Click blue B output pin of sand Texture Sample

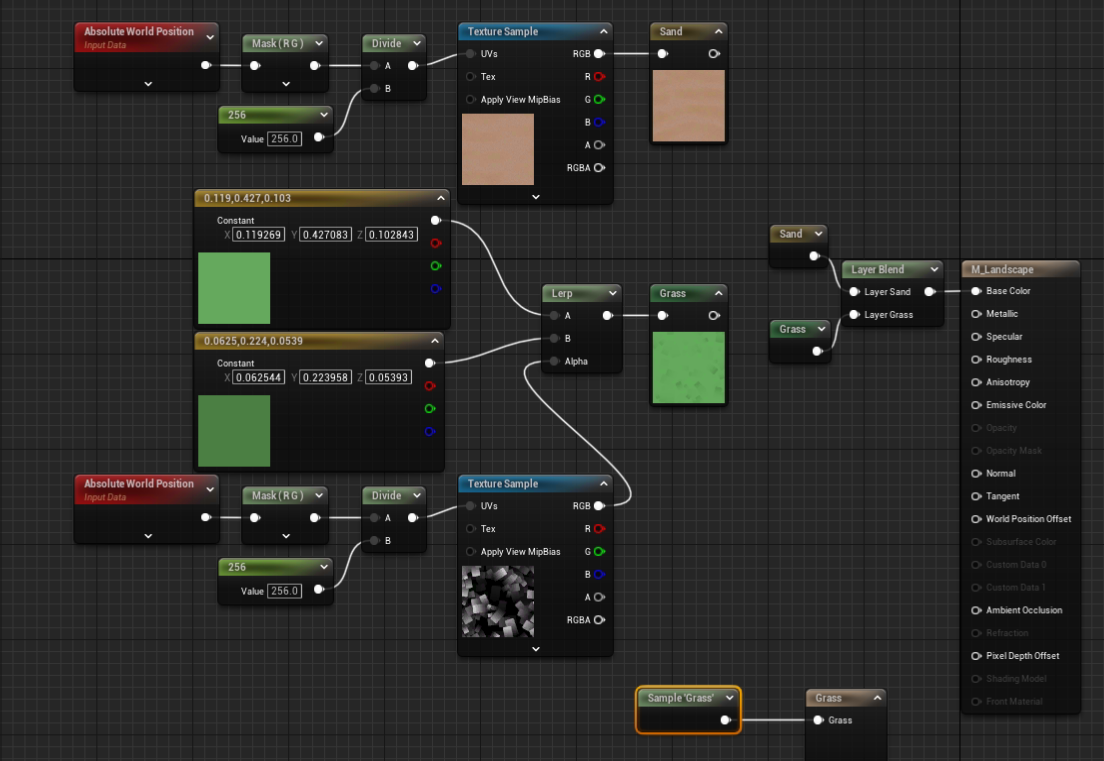pyautogui.click(x=599, y=122)
